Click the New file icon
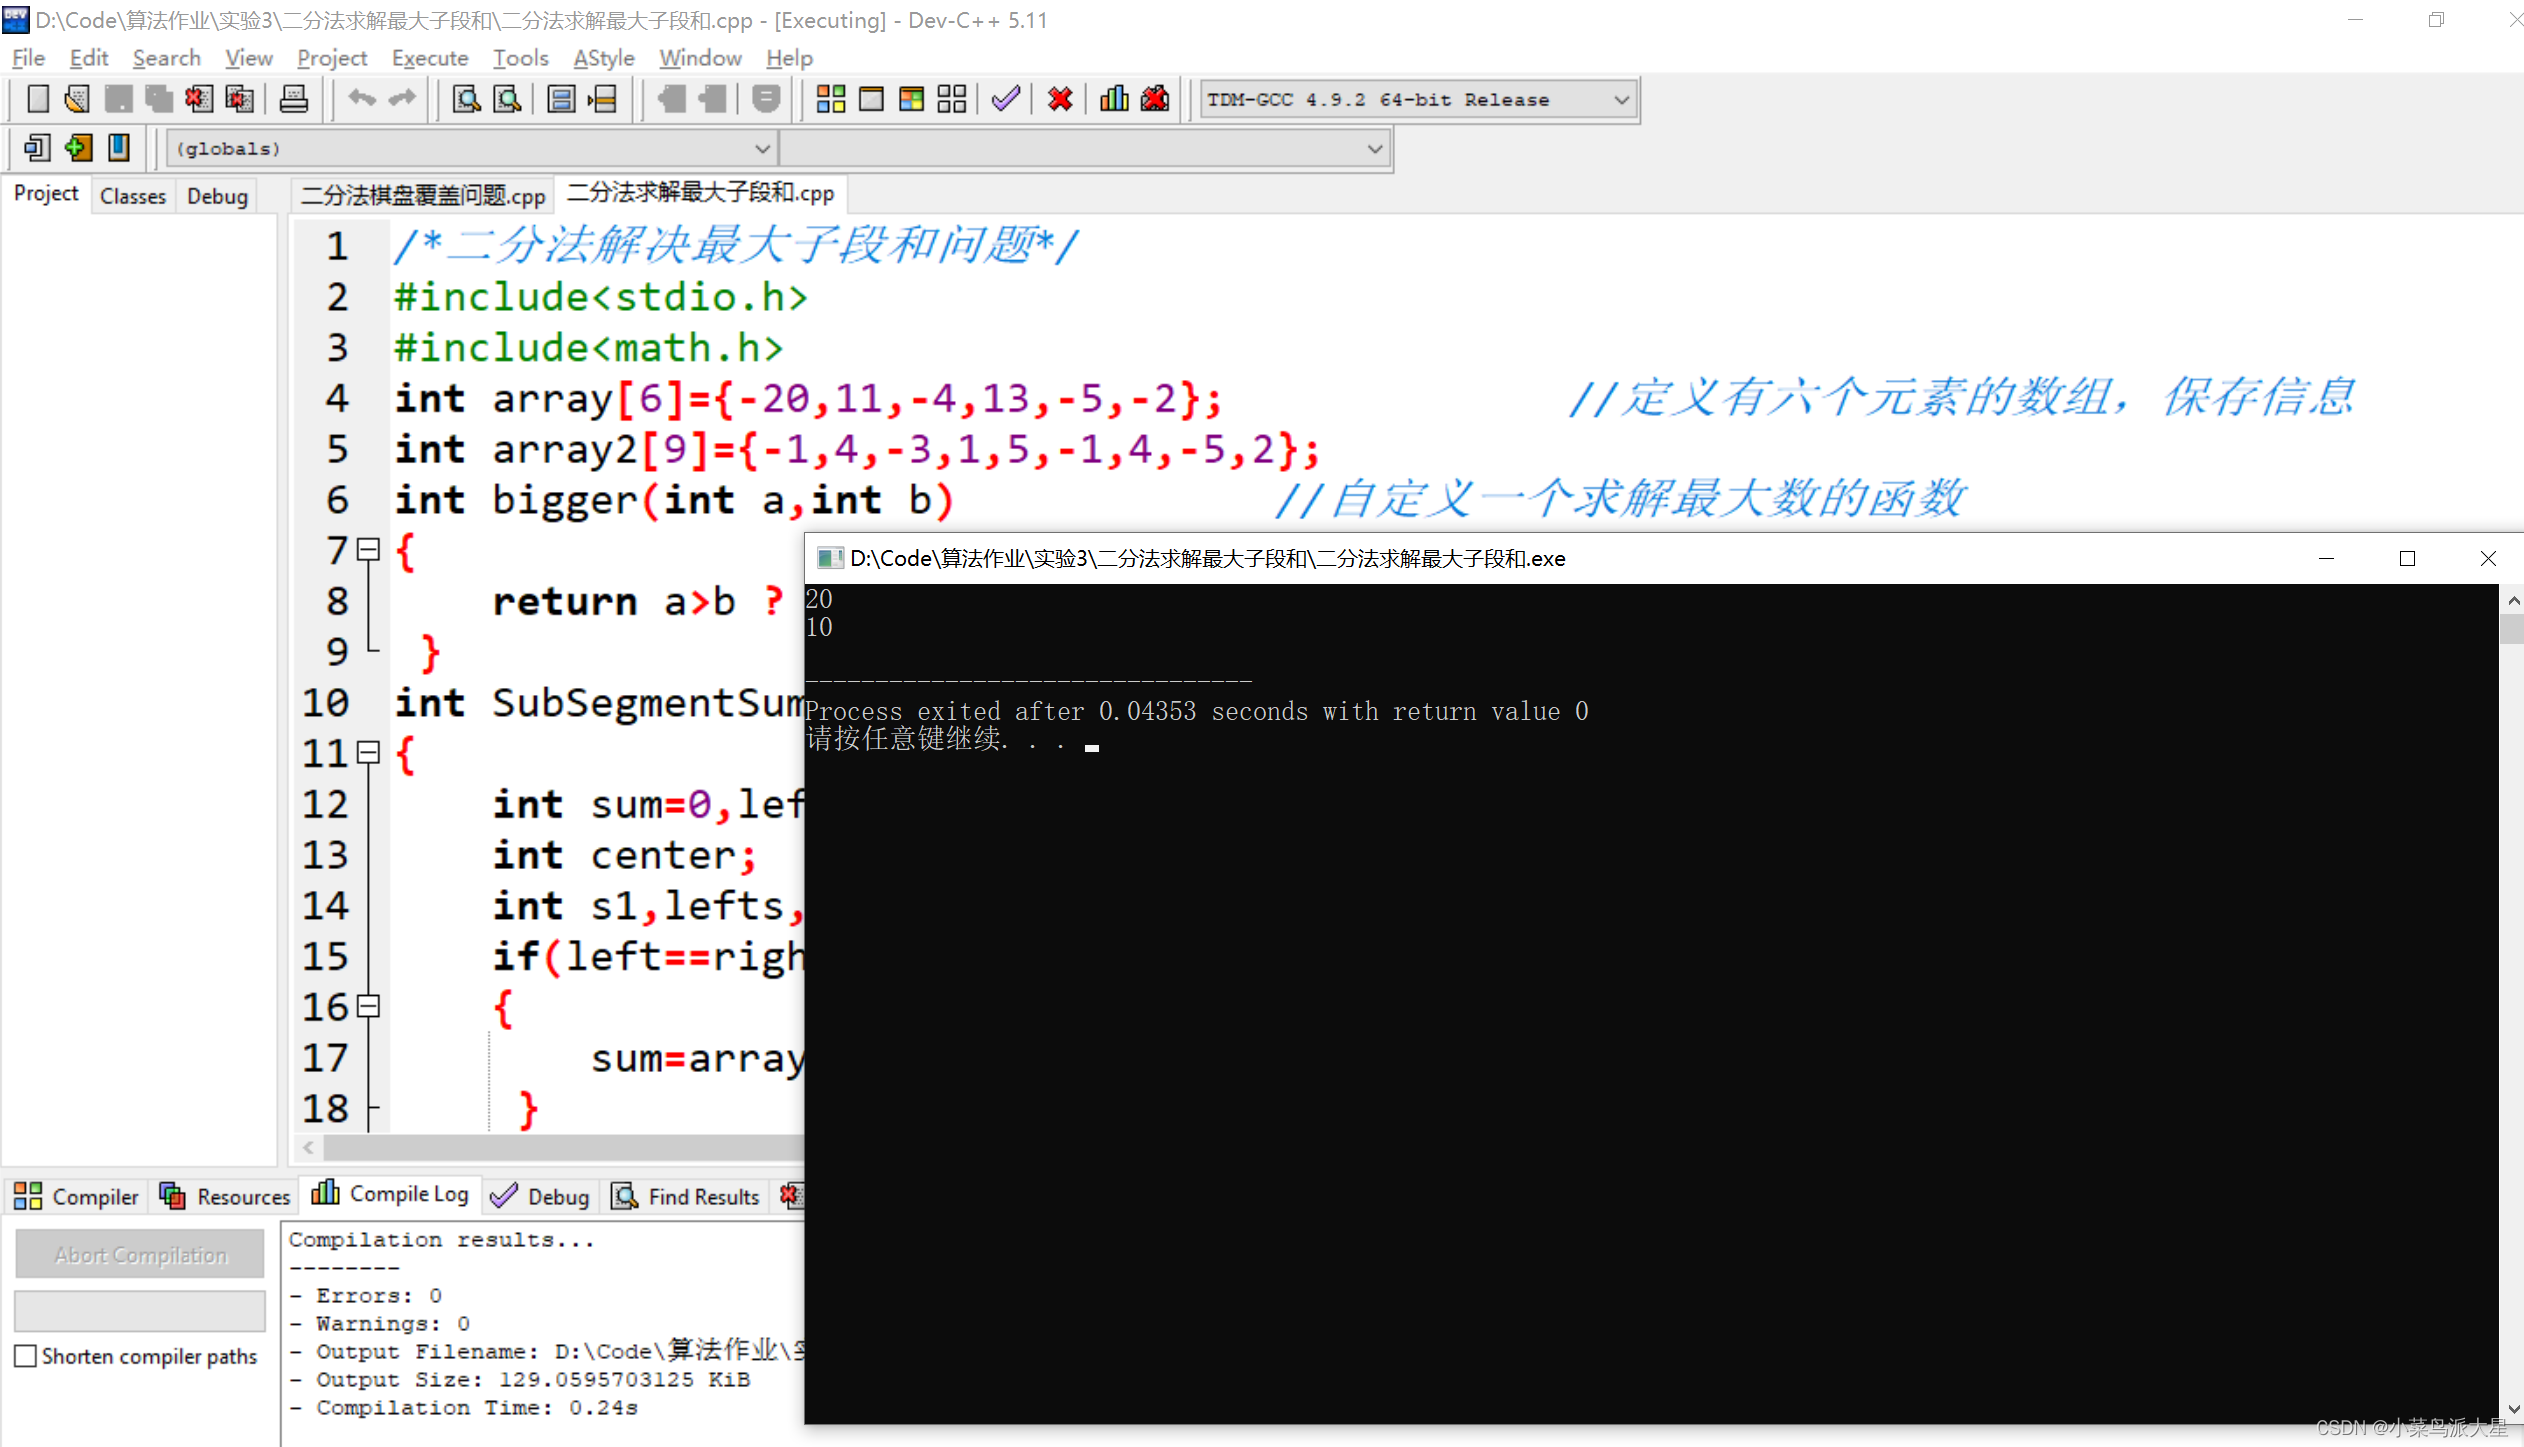The image size is (2524, 1447). (x=37, y=99)
